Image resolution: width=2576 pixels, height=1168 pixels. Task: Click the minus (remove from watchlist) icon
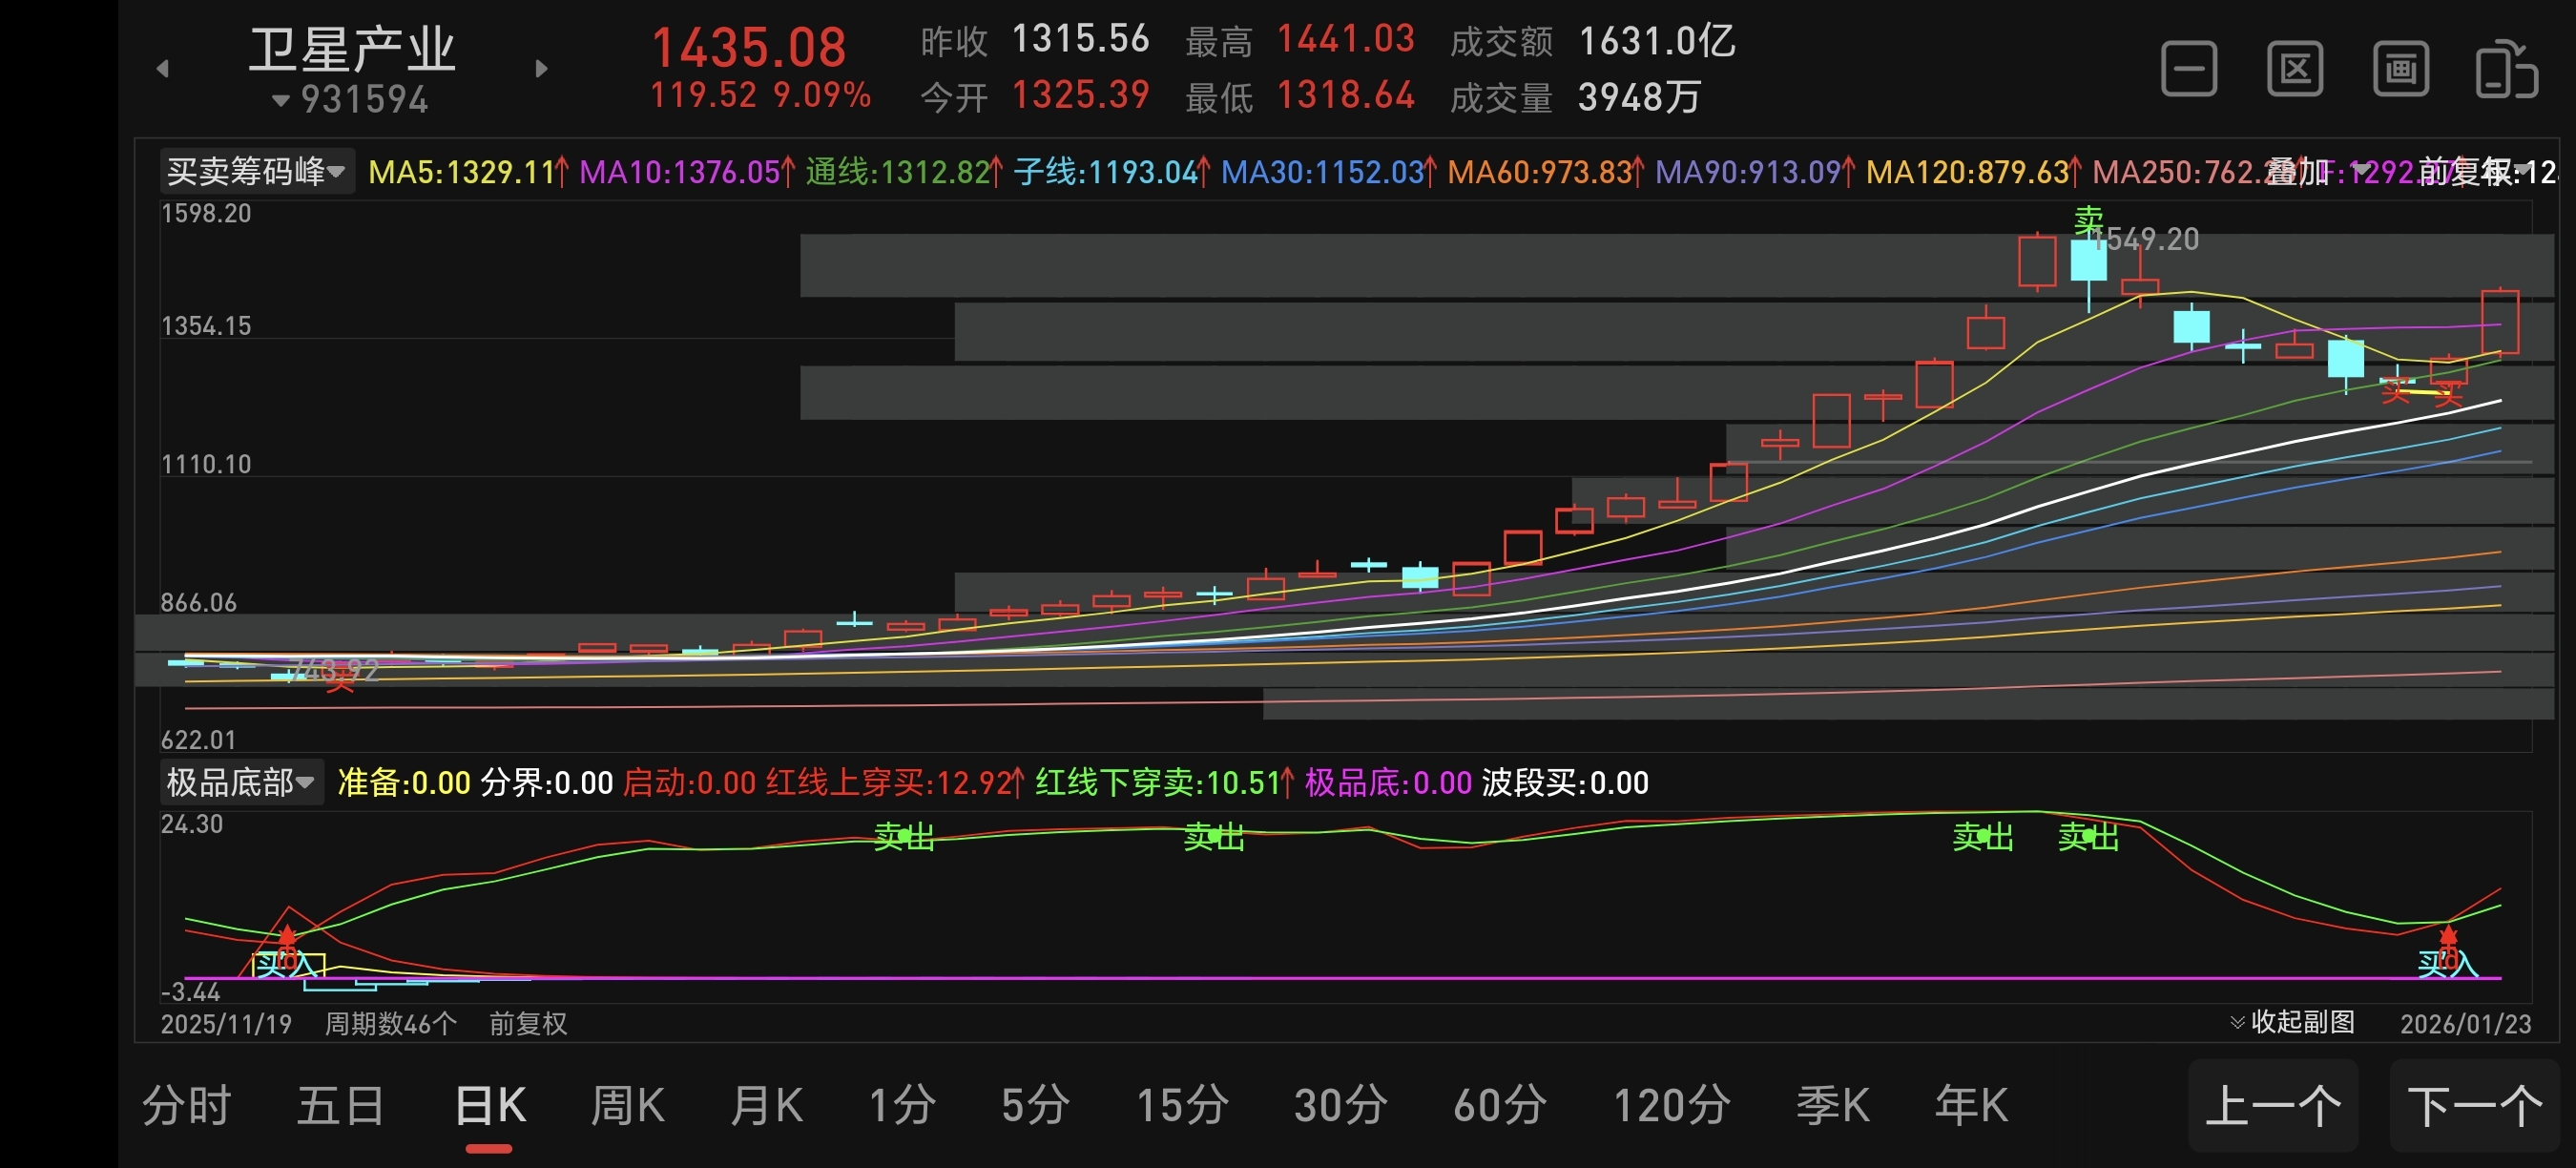pos(2188,69)
